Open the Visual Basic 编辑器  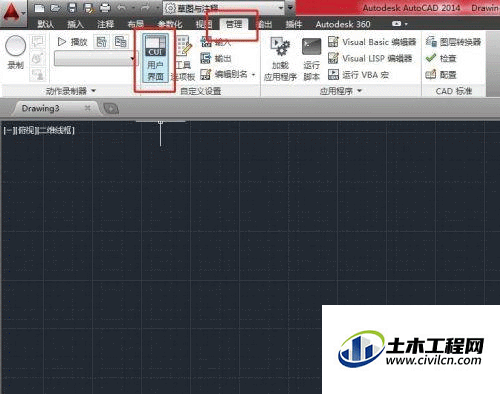372,42
